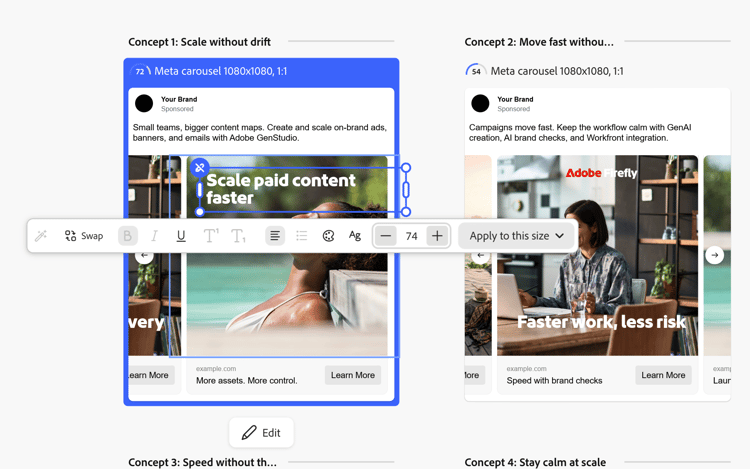Image resolution: width=750 pixels, height=469 pixels.
Task: Click the Concept 2: Move fast title
Action: pos(539,42)
